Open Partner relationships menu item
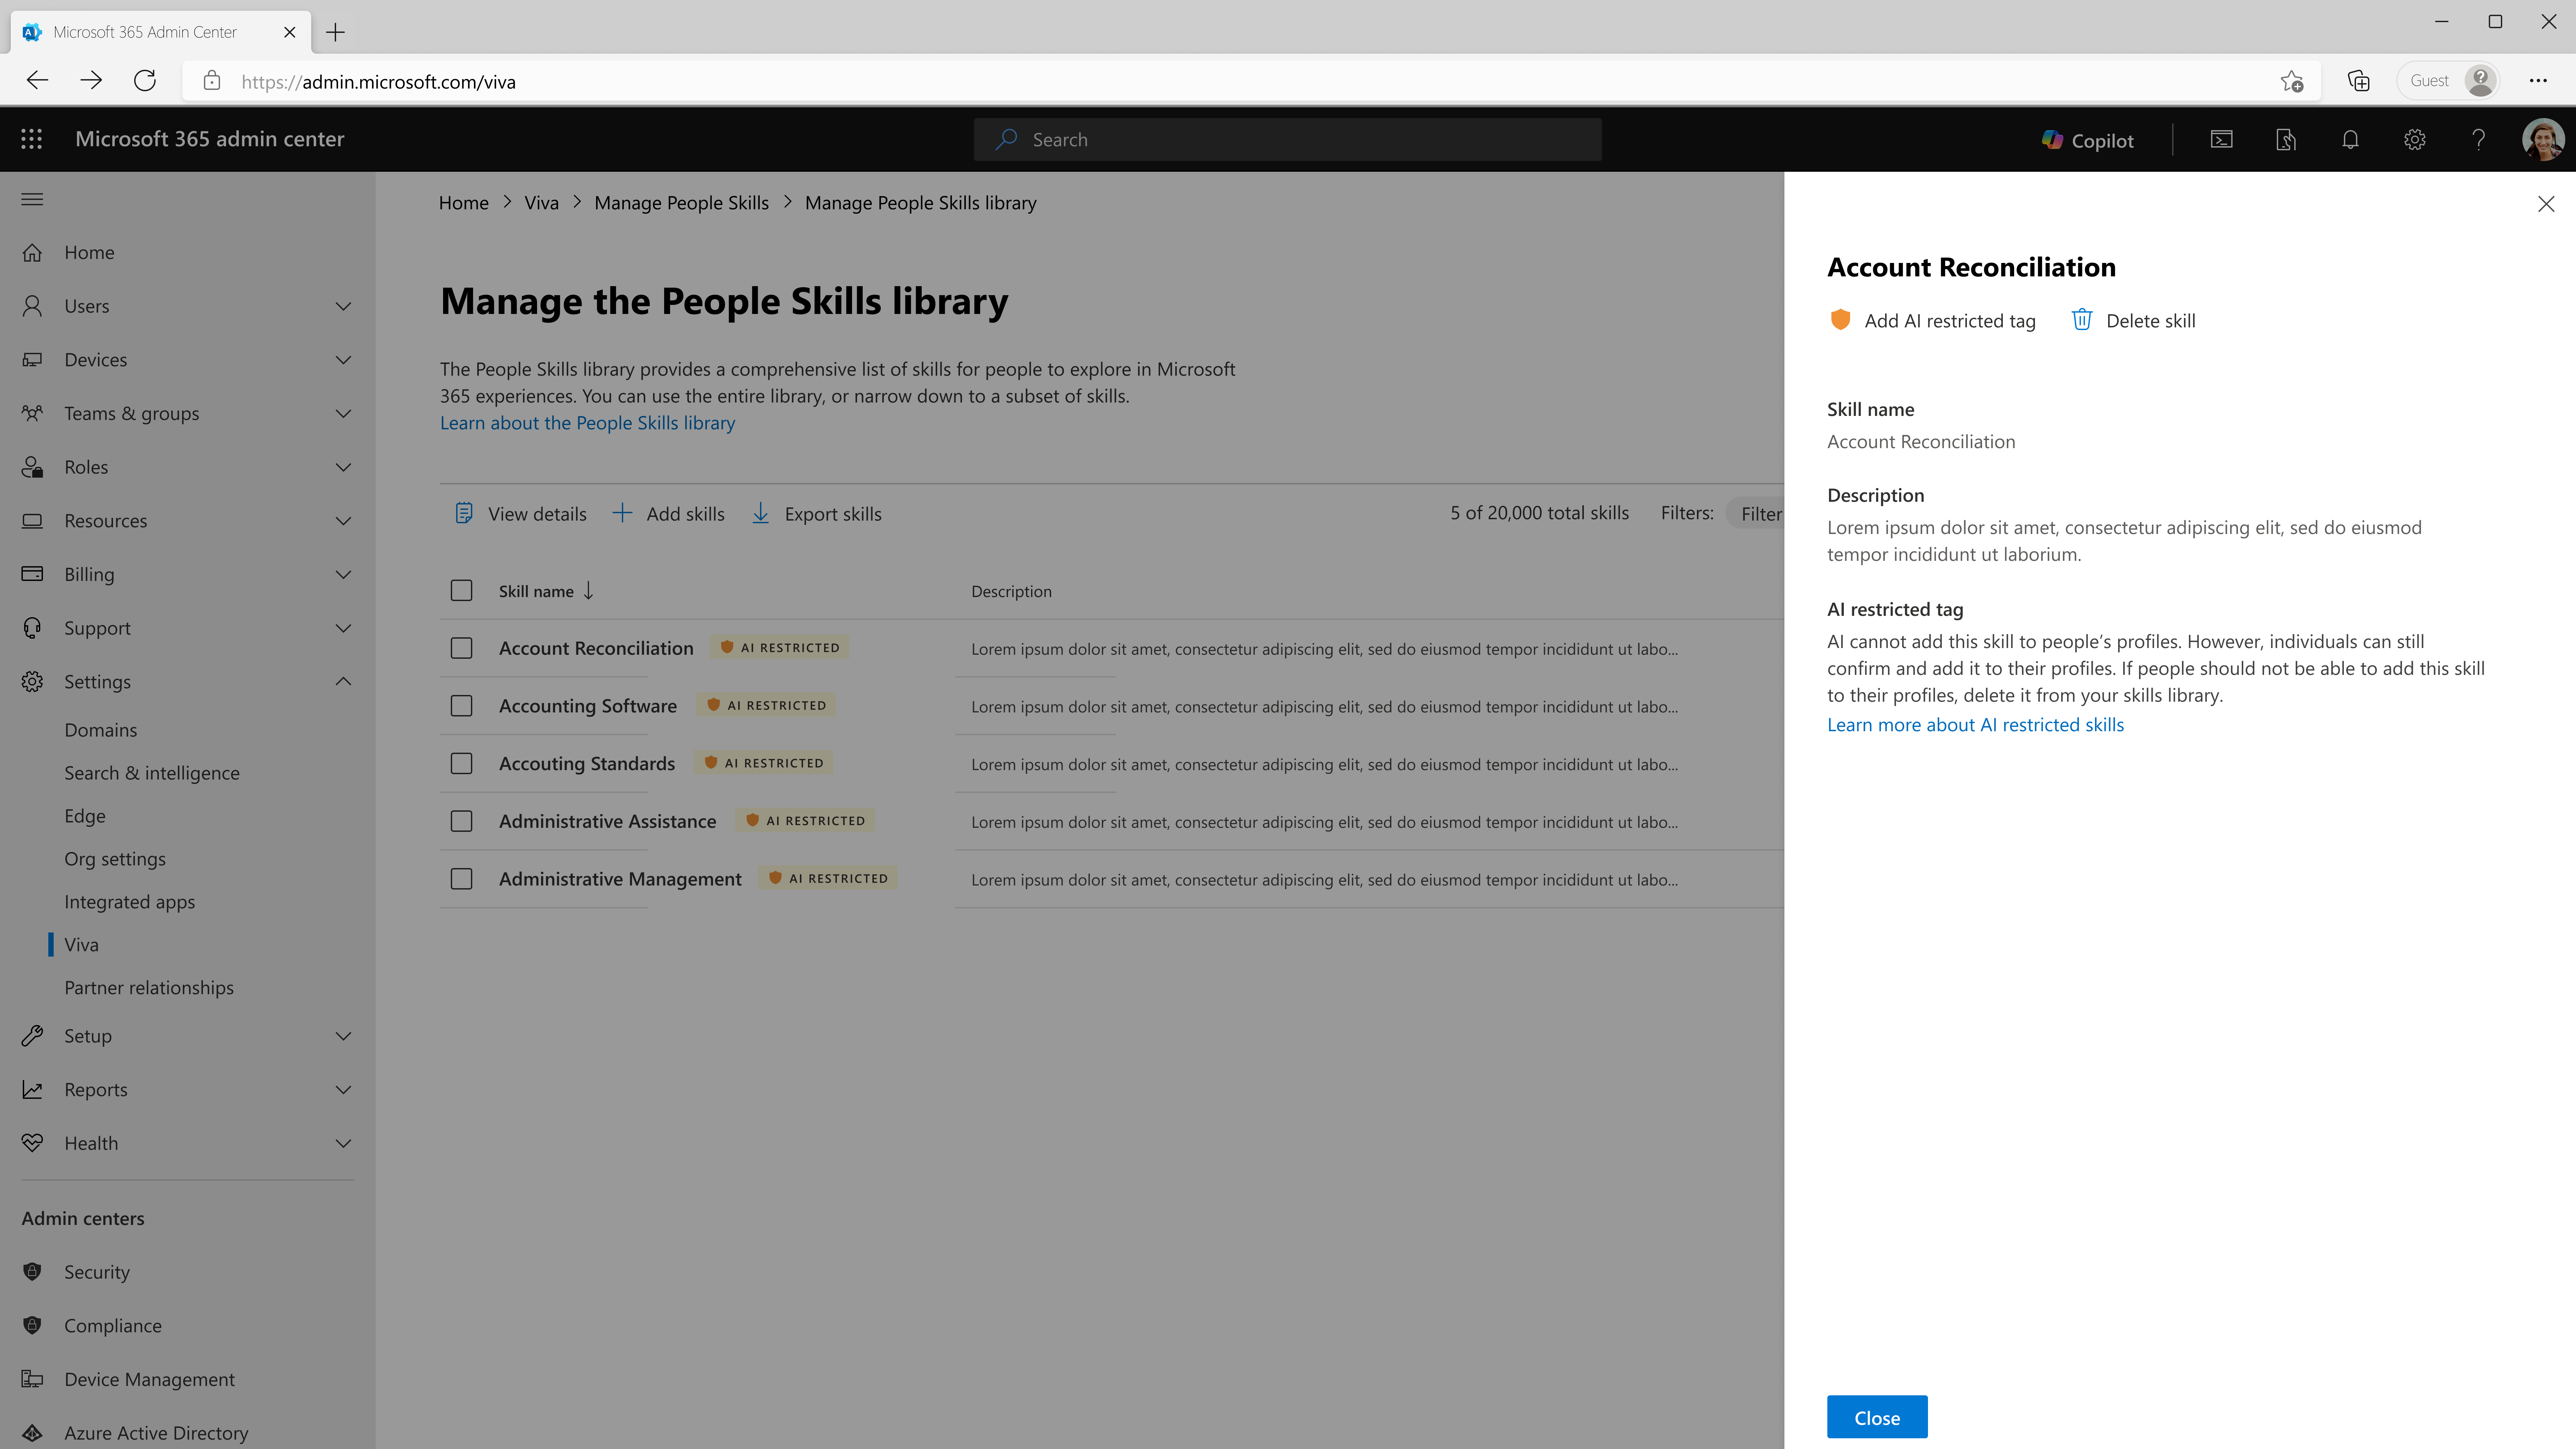 149,988
